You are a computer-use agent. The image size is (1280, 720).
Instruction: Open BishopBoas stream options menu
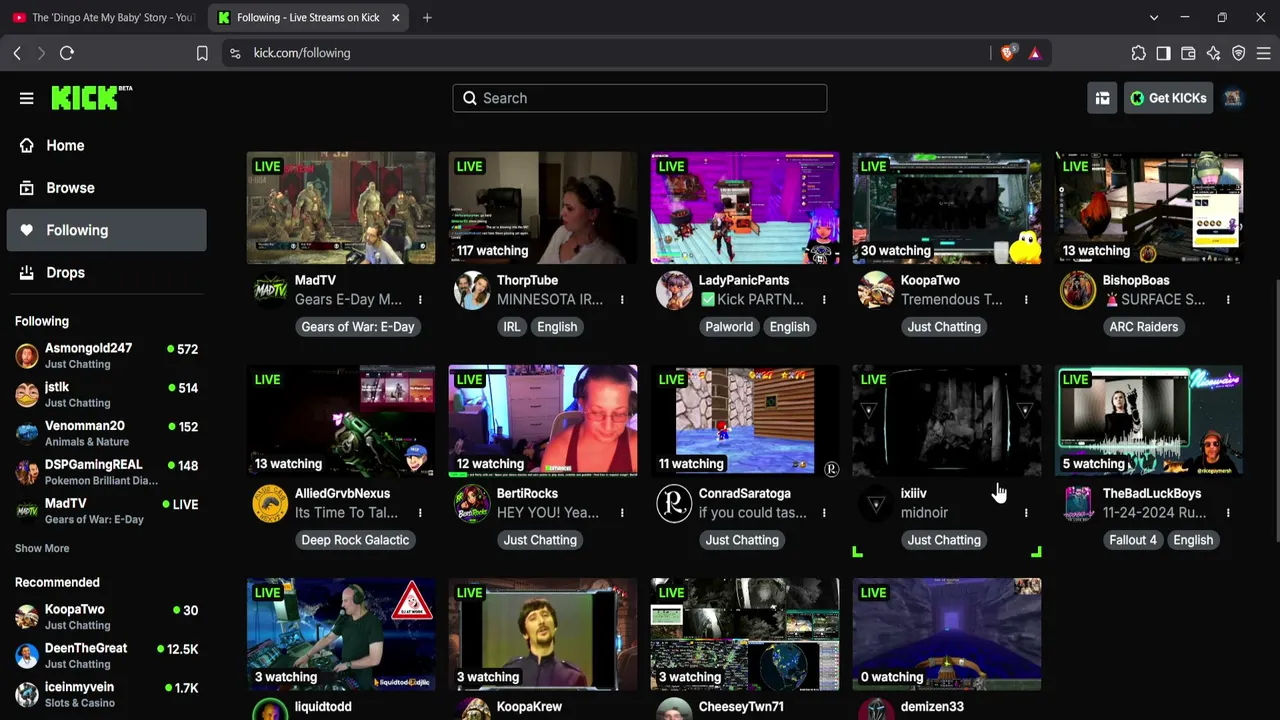[1228, 300]
